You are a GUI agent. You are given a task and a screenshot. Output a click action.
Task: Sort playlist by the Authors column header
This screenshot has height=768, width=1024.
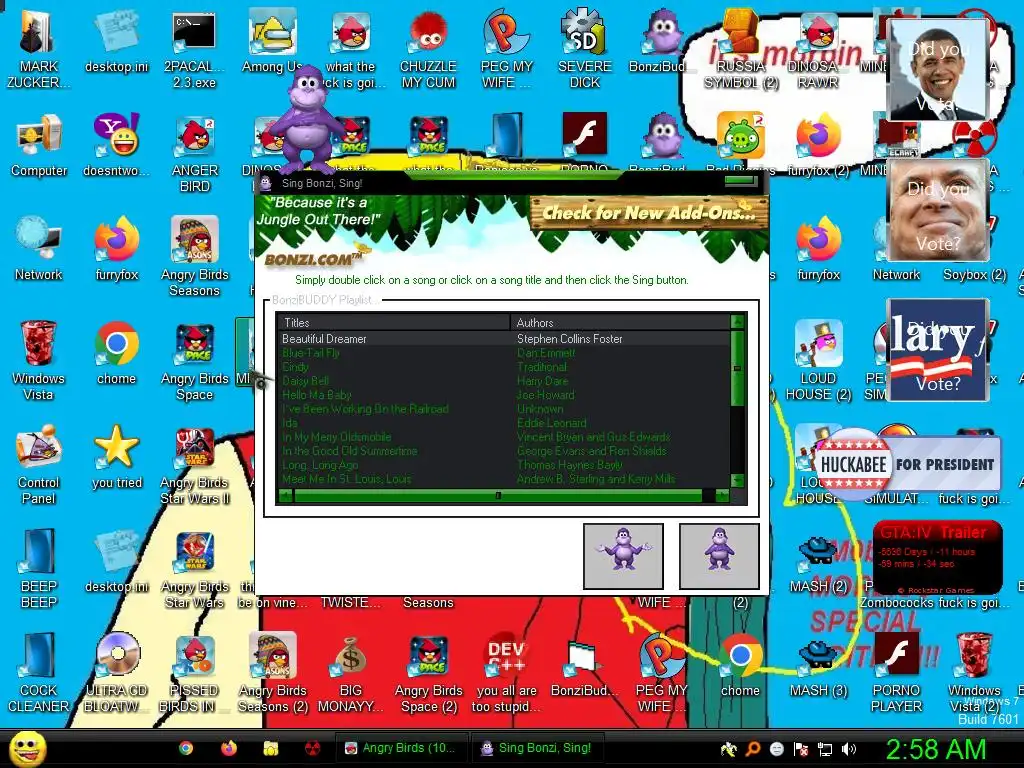pyautogui.click(x=620, y=323)
